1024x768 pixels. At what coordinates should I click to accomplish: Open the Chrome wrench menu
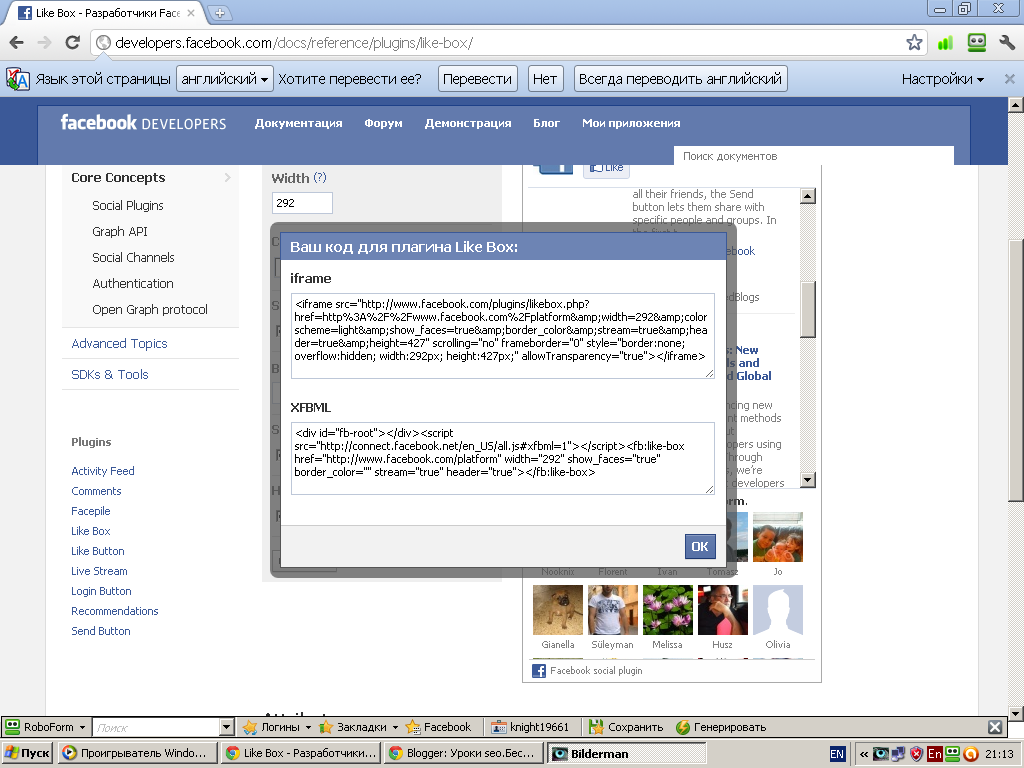coord(1007,43)
